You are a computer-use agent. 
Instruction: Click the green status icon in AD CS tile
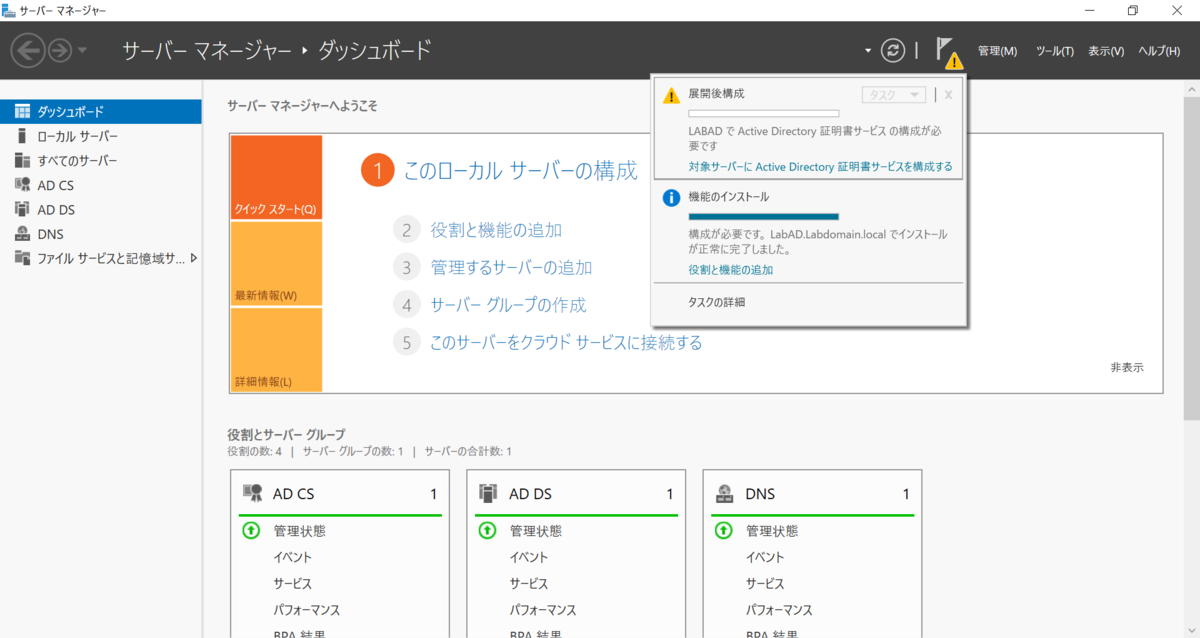coord(251,531)
